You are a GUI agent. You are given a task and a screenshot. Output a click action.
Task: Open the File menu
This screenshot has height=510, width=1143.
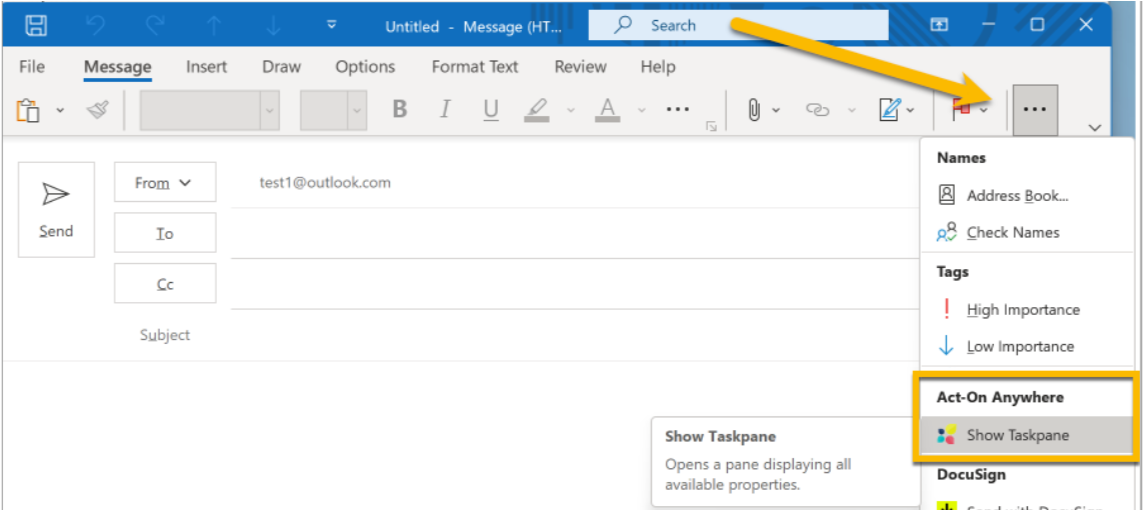tap(32, 67)
